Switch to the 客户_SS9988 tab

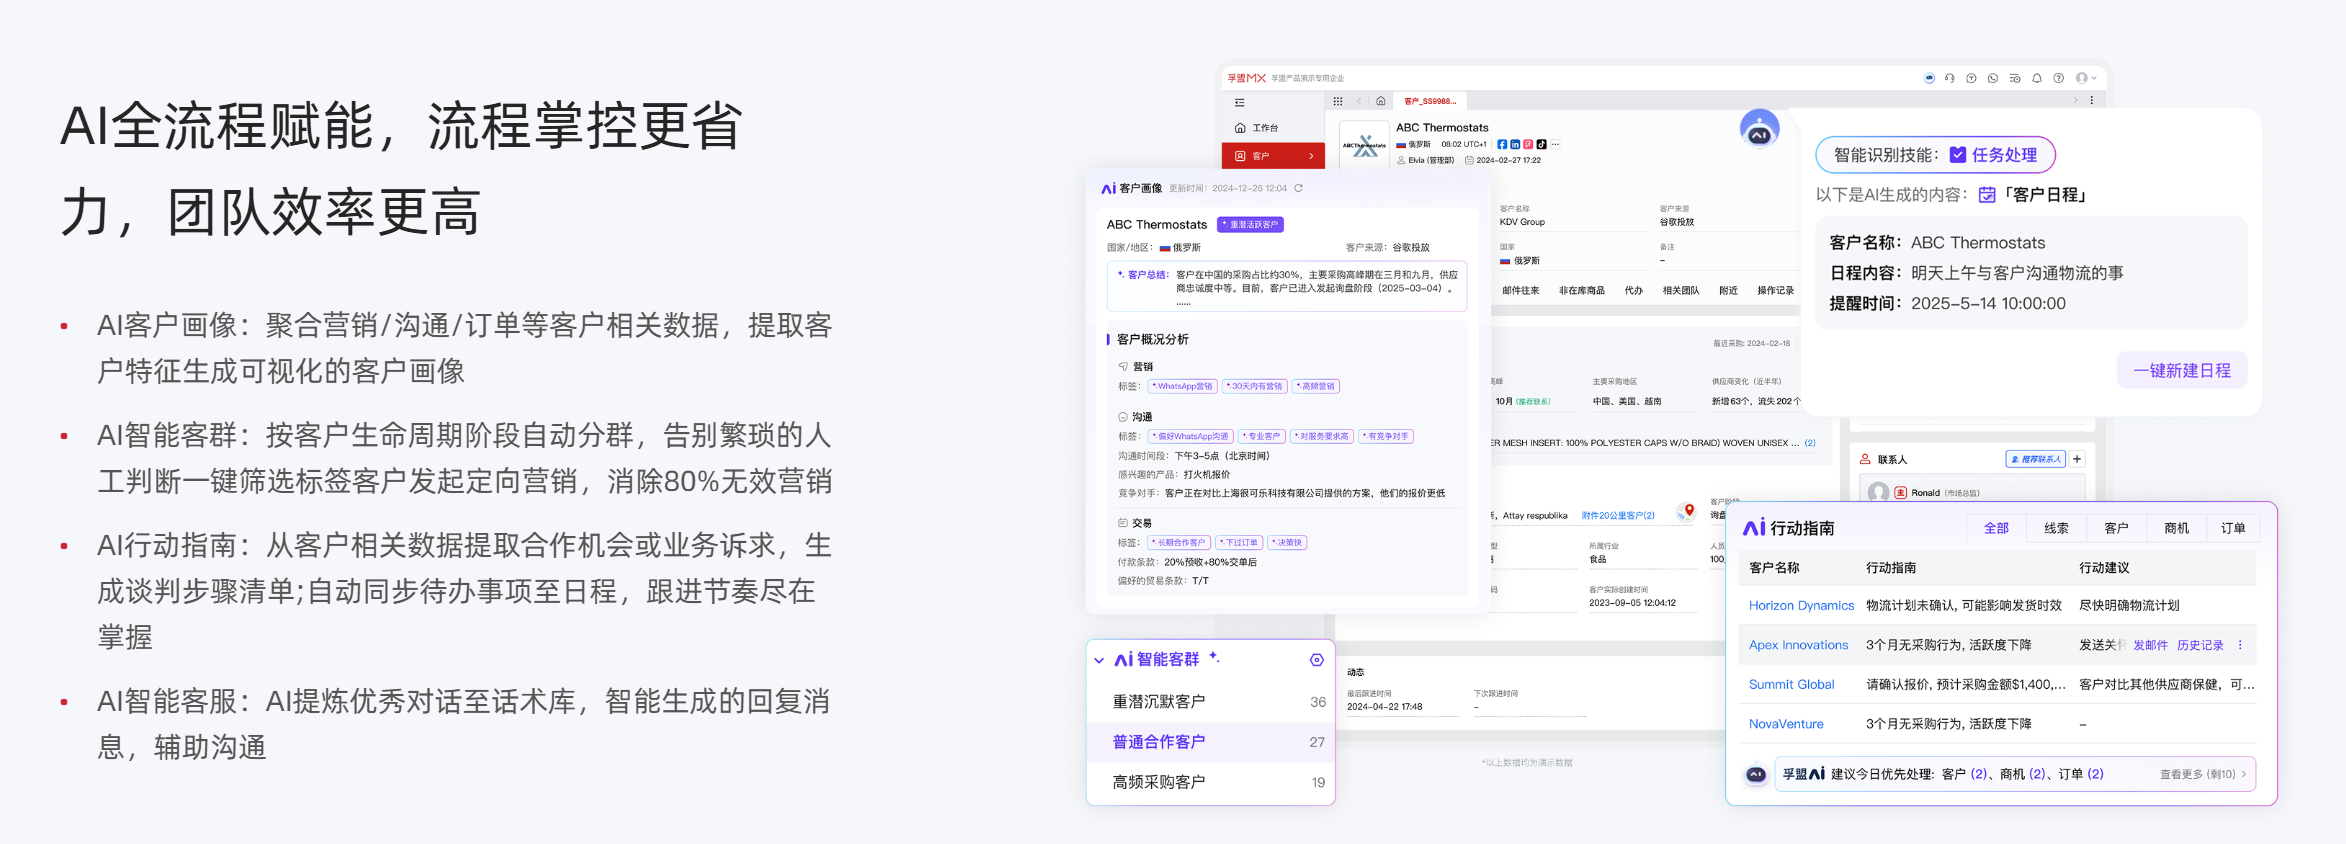tap(1430, 101)
